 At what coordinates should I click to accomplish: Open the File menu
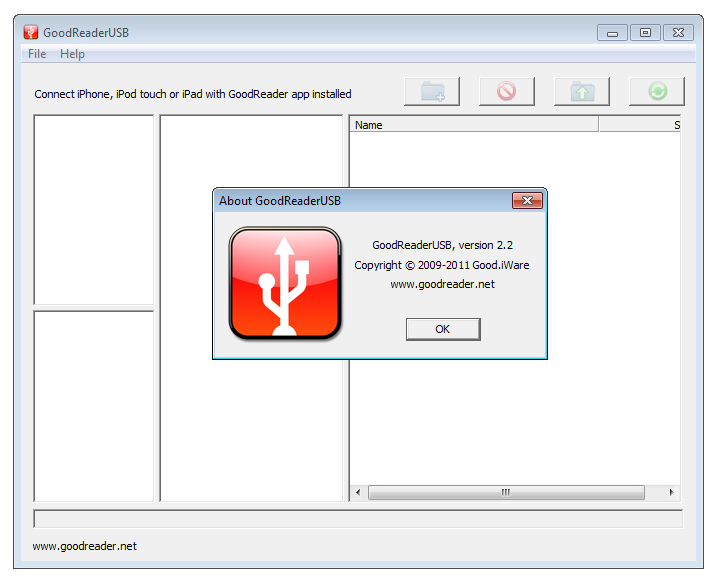click(x=37, y=54)
